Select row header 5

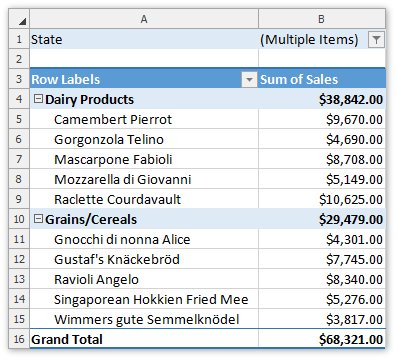[x=19, y=119]
